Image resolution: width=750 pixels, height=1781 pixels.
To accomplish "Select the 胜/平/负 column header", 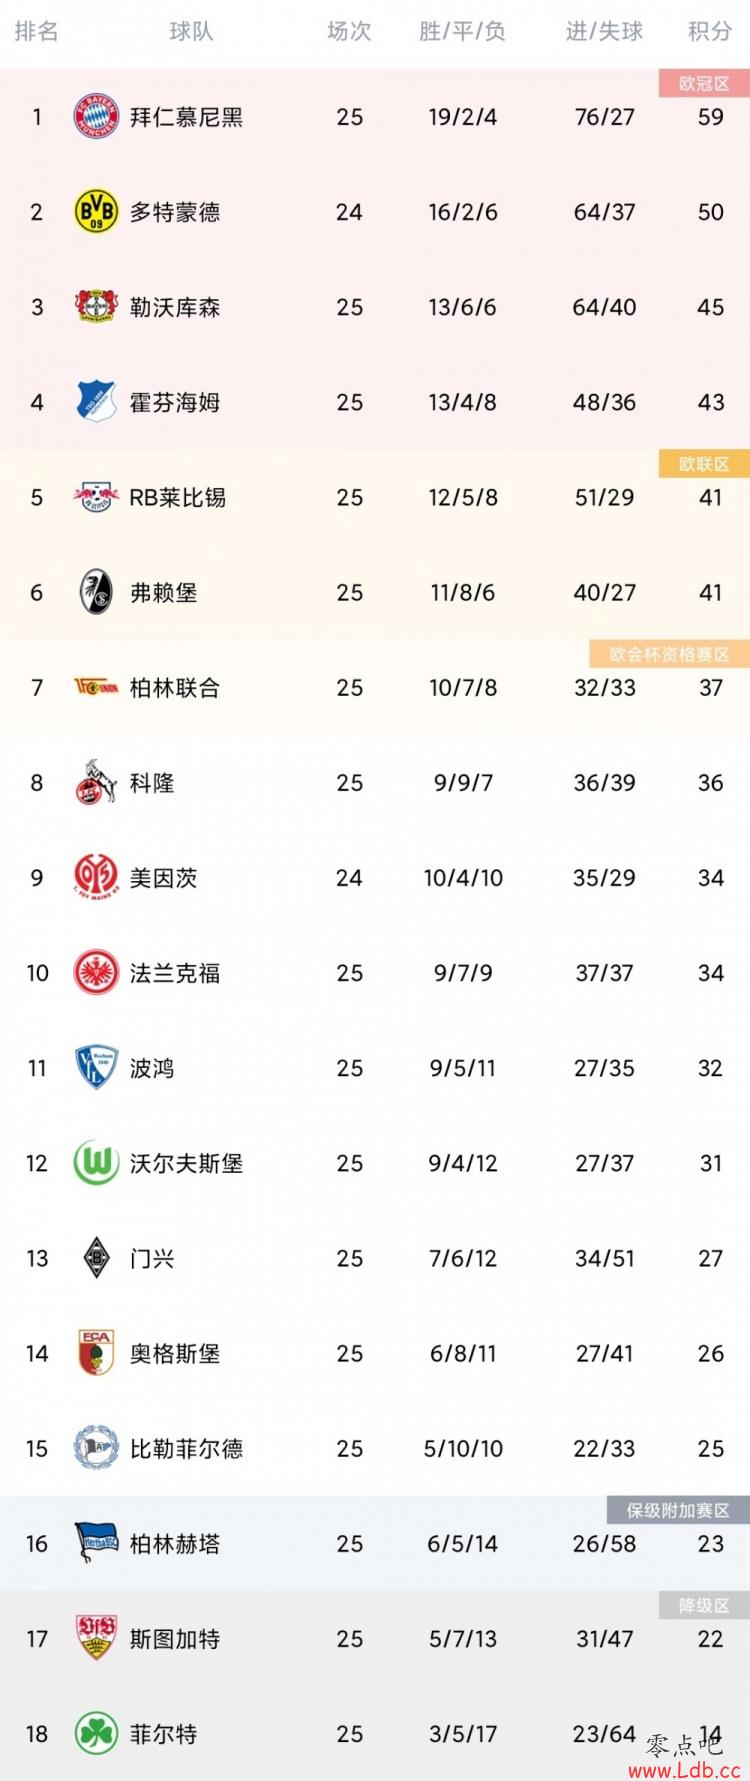I will (462, 32).
